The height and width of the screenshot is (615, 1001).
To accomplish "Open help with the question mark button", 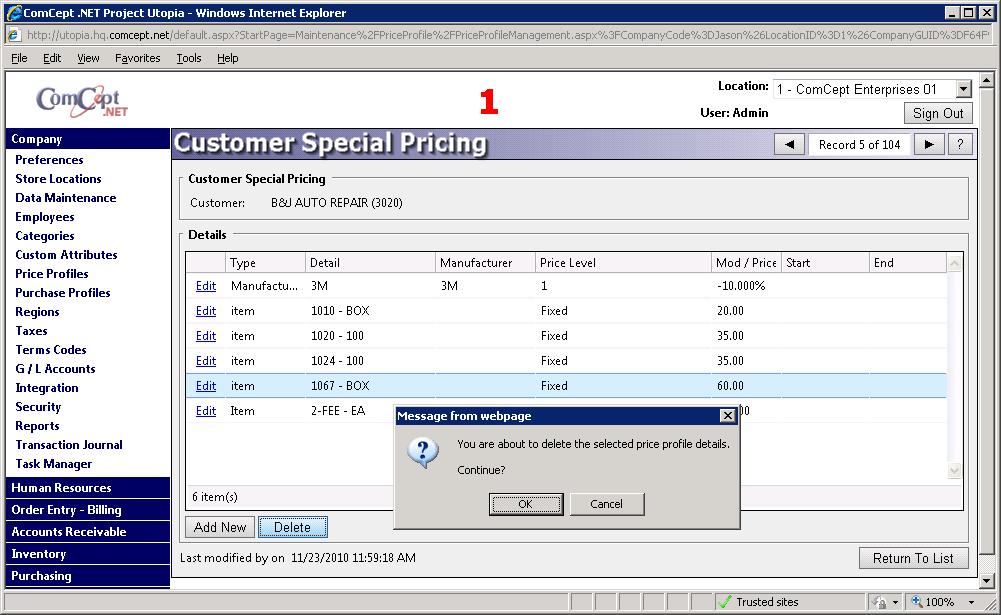I will pyautogui.click(x=960, y=145).
